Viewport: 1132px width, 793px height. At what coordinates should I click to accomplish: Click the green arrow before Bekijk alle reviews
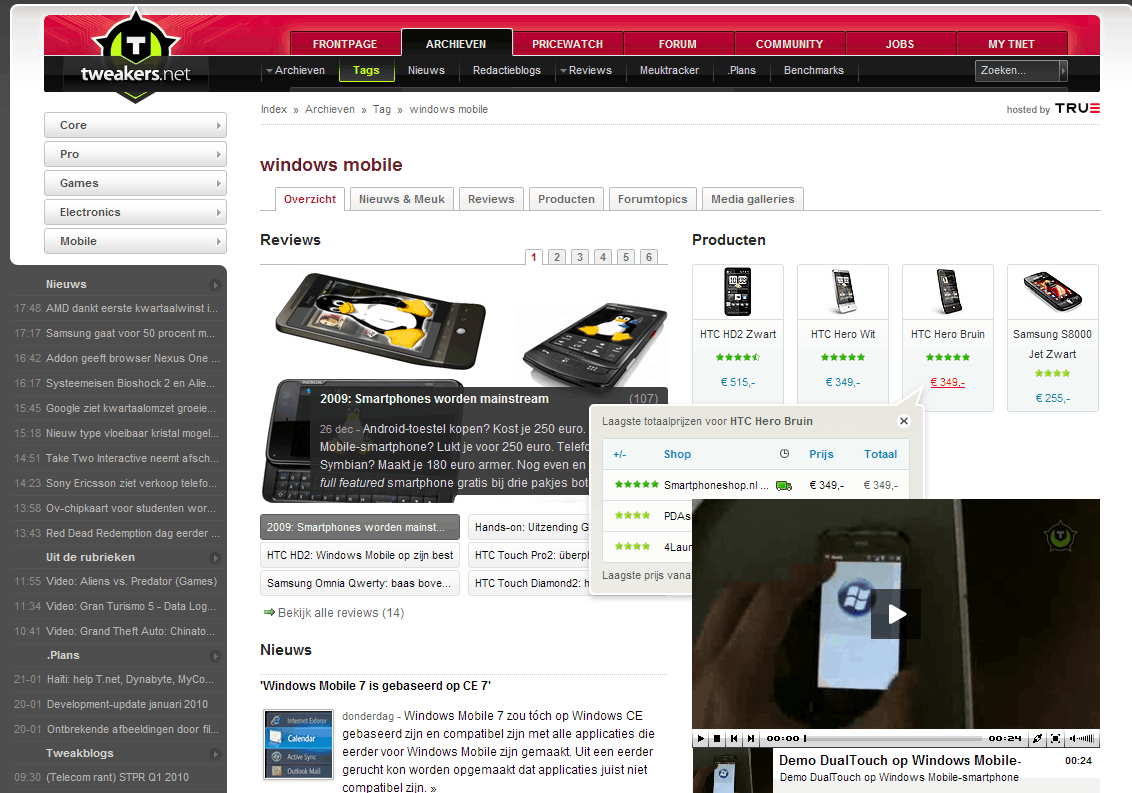[269, 612]
